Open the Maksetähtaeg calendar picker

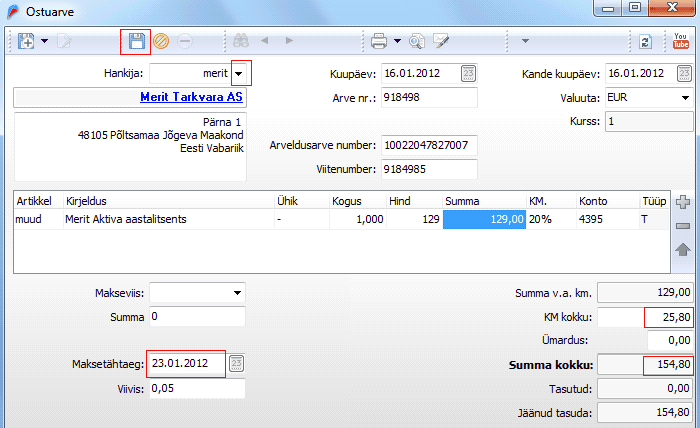click(237, 363)
